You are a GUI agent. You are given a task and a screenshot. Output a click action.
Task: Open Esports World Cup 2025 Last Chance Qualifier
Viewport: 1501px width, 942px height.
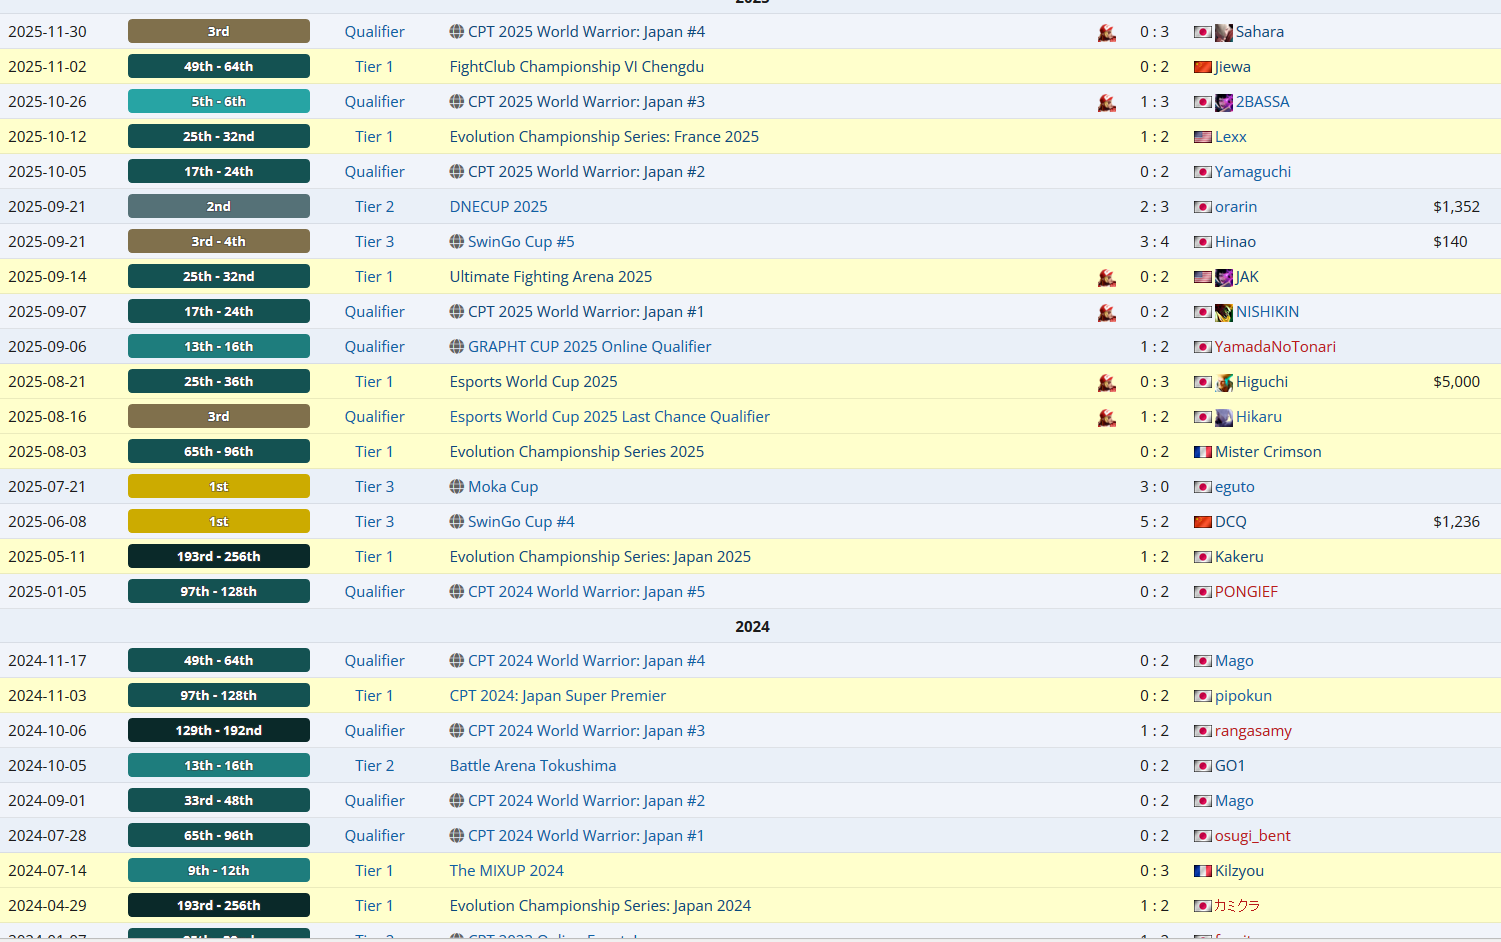tap(610, 417)
